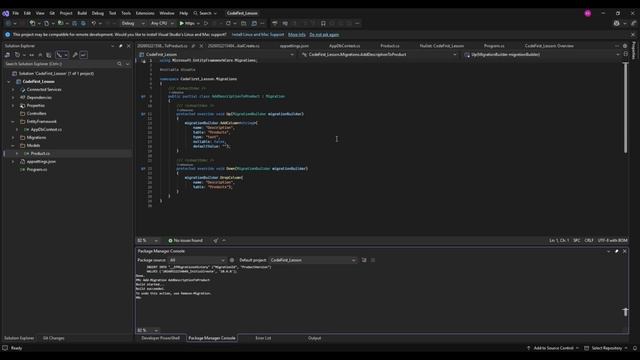Close the active ToProduct.cs migration tab
The image size is (640, 360).
point(201,46)
